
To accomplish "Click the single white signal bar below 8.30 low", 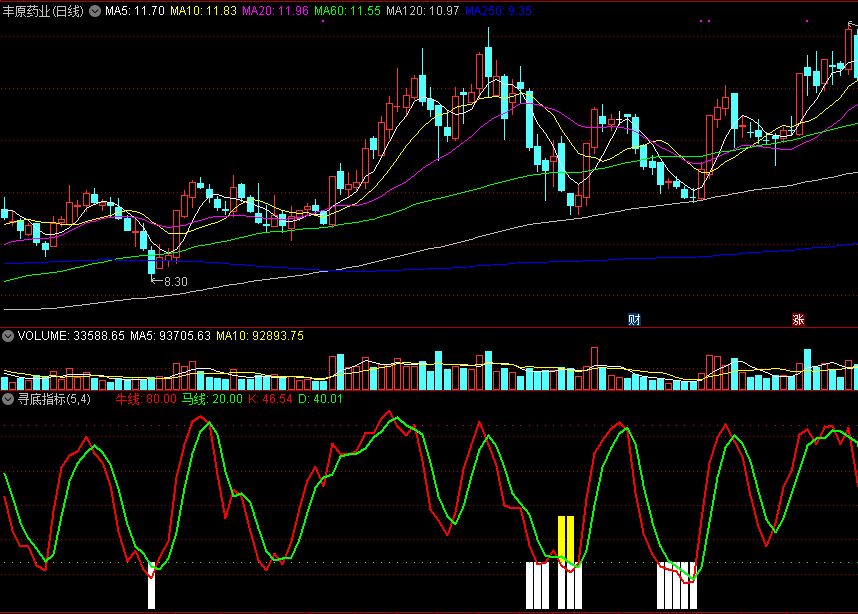I will [x=152, y=586].
